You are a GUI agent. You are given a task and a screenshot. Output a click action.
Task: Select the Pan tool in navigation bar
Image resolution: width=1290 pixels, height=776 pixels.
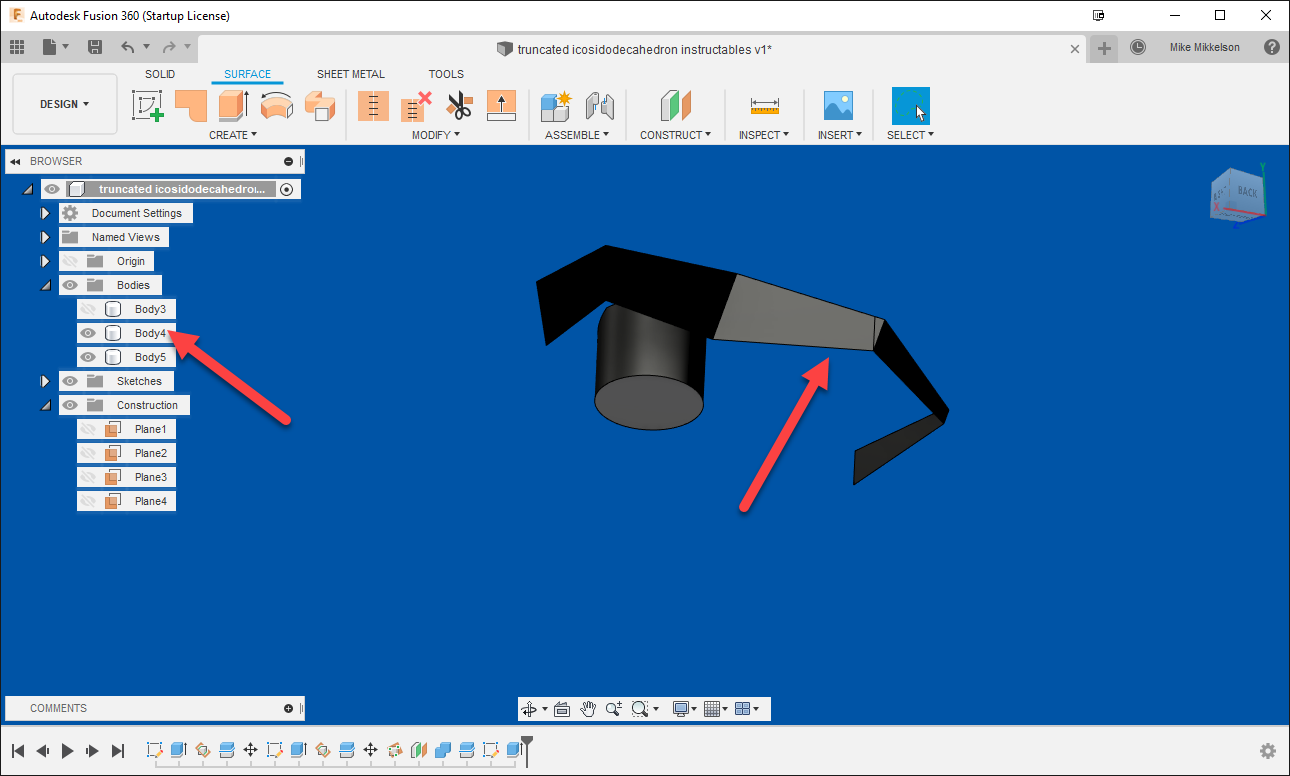tap(588, 709)
